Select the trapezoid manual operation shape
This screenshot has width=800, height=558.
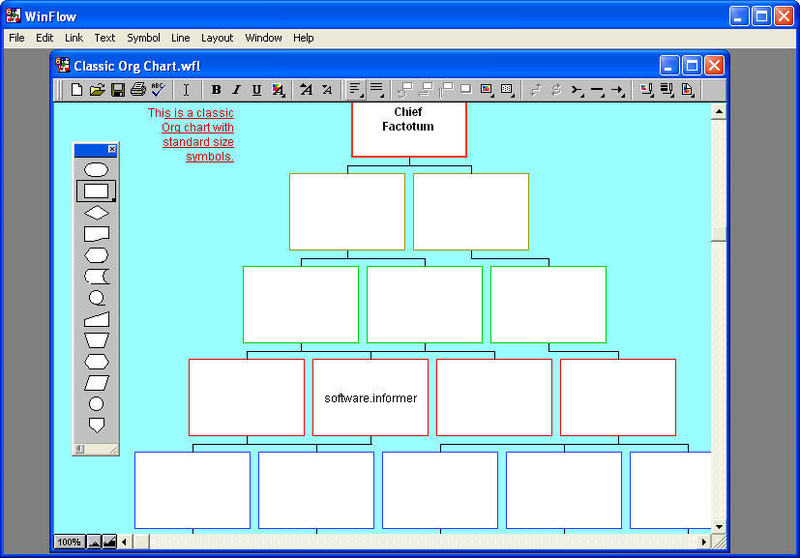[x=96, y=340]
